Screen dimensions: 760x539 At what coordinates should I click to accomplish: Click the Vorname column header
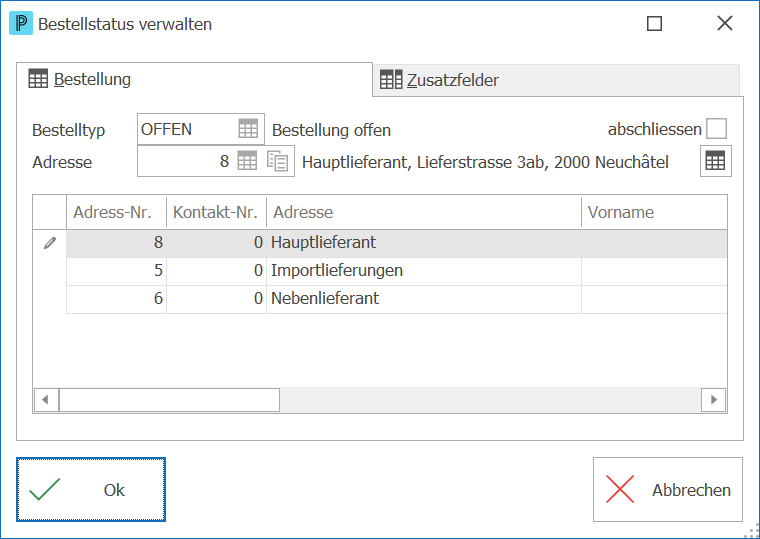pyautogui.click(x=654, y=212)
